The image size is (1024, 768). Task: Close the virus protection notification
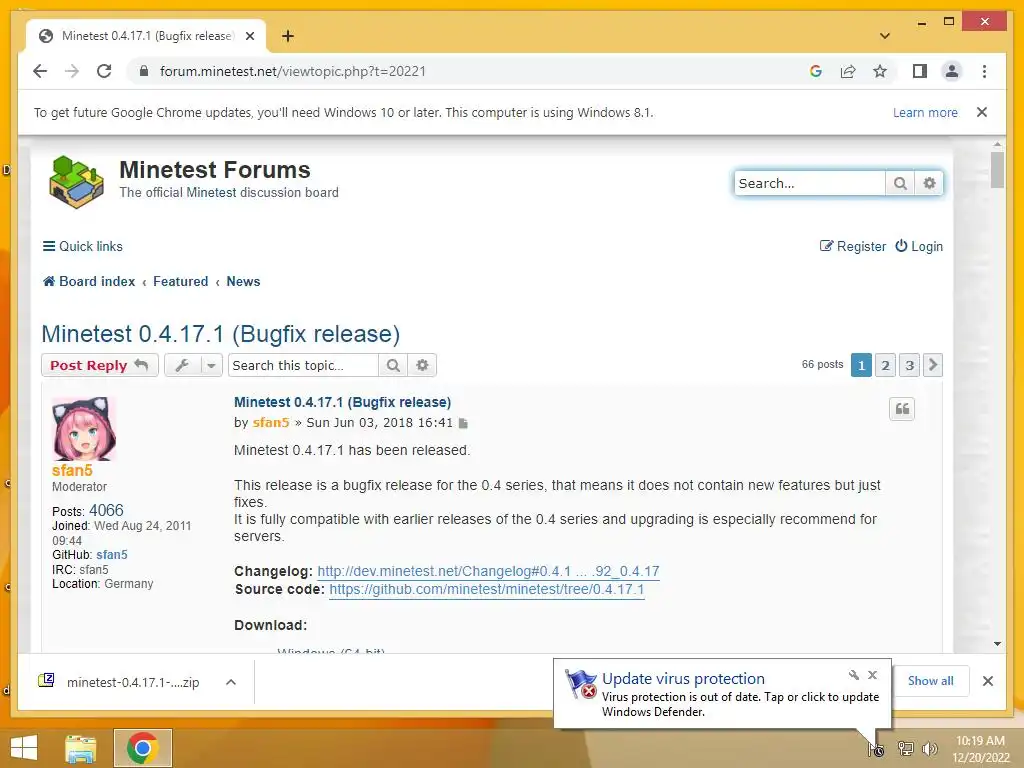click(x=872, y=675)
